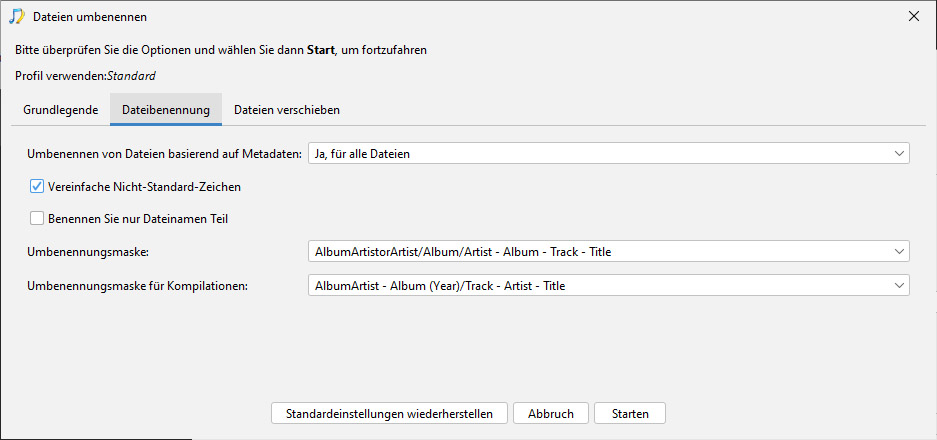
Task: Open the Umbenennungsmaske dropdown arrow
Action: pos(899,252)
